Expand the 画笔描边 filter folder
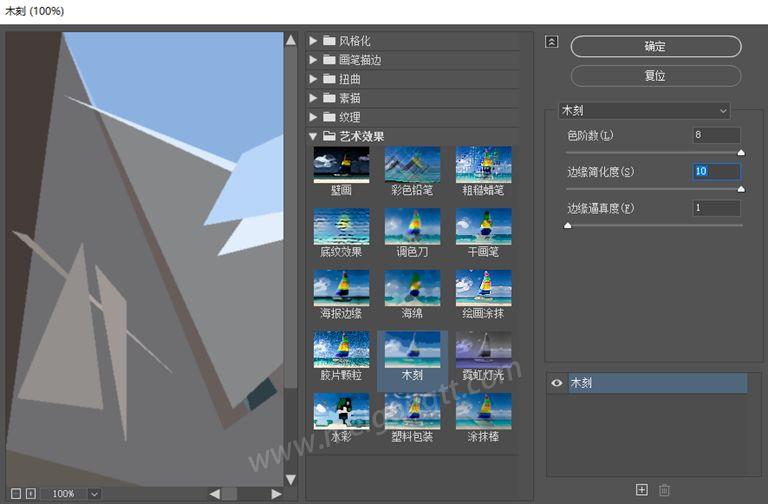 click(x=313, y=60)
